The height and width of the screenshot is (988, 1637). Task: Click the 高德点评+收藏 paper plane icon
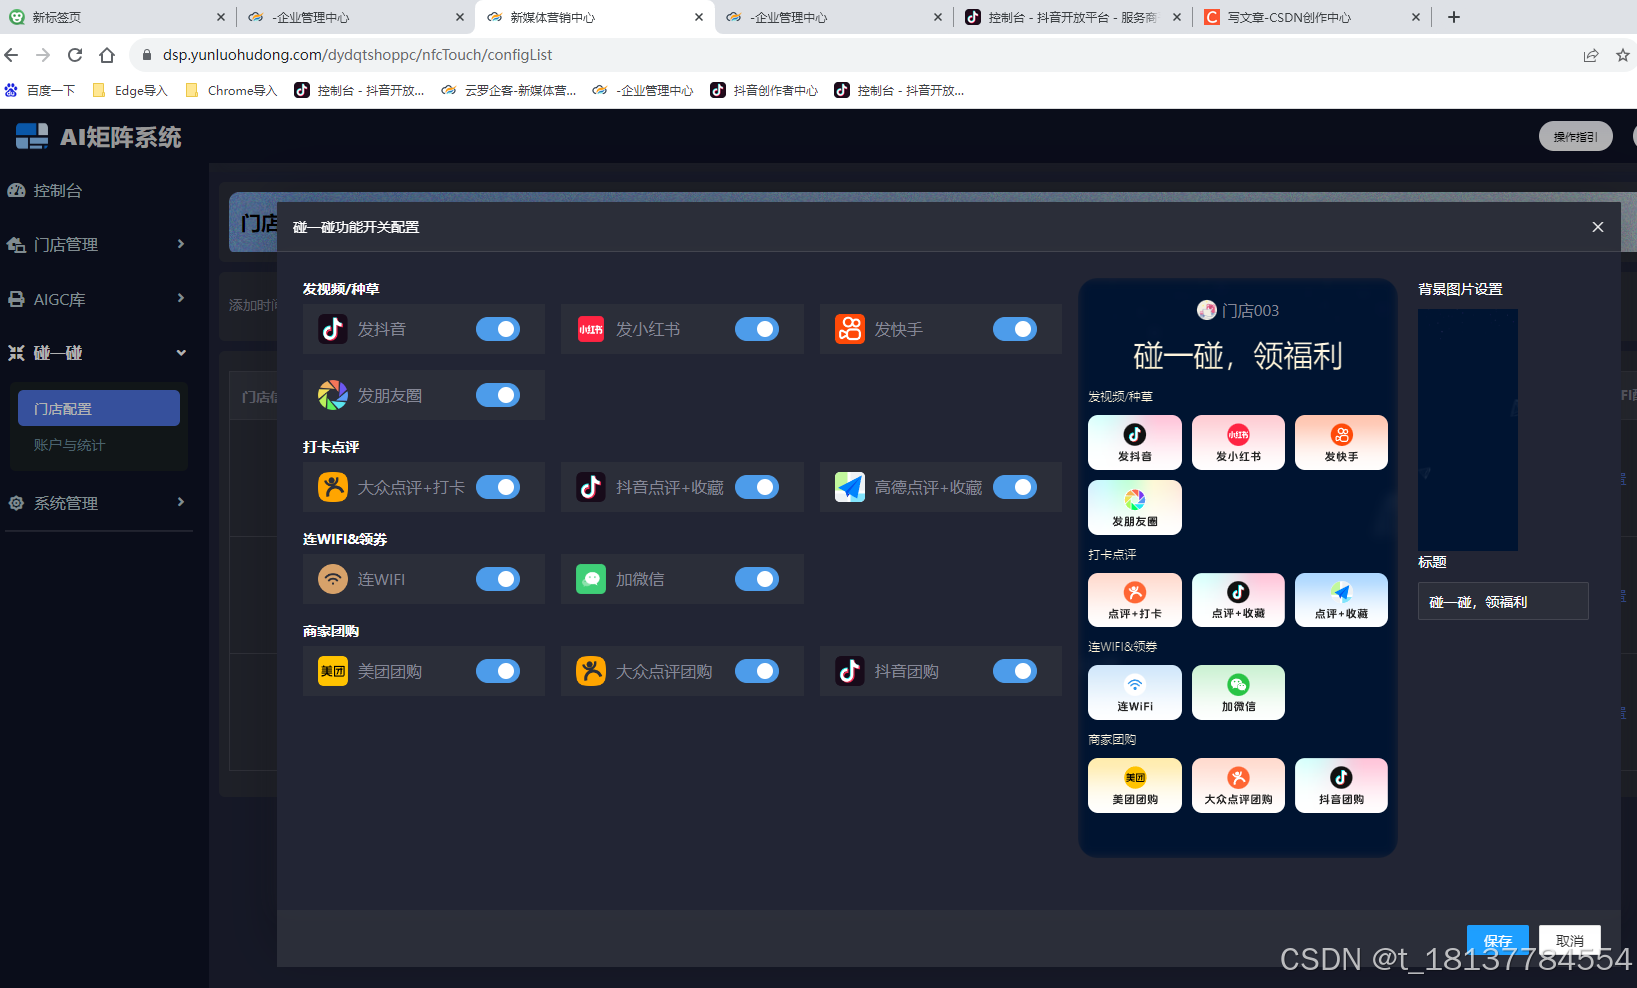coord(850,487)
